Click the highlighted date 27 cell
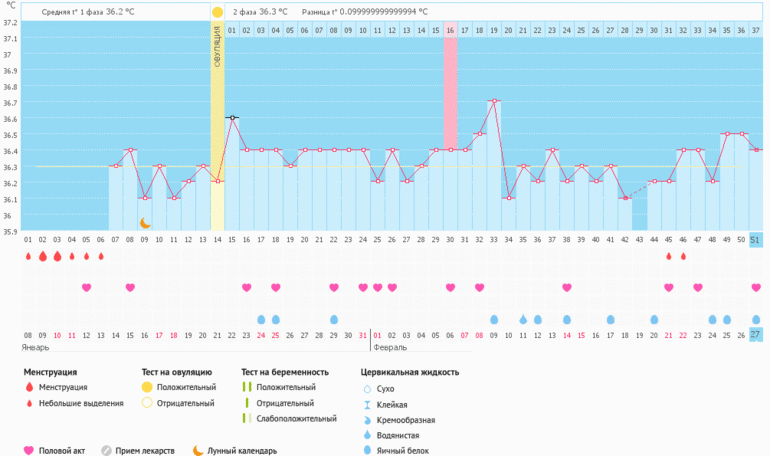 coord(755,334)
